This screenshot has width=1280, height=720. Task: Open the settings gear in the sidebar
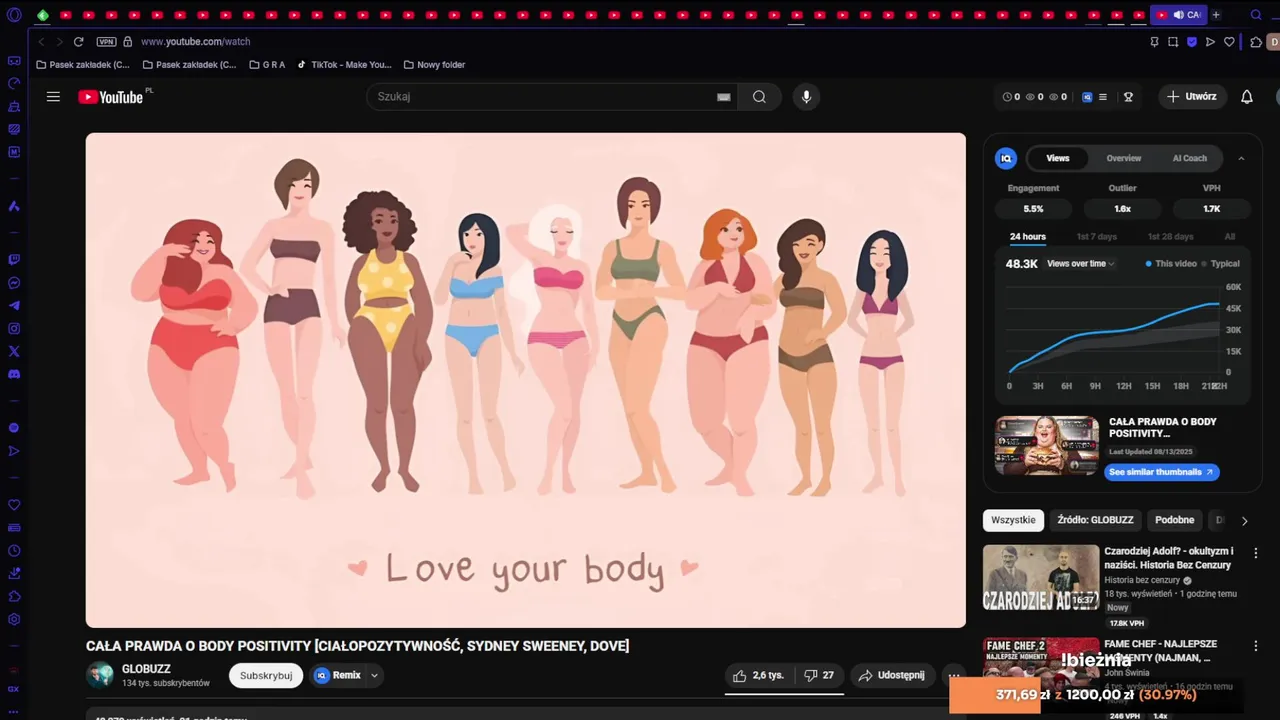(14, 620)
